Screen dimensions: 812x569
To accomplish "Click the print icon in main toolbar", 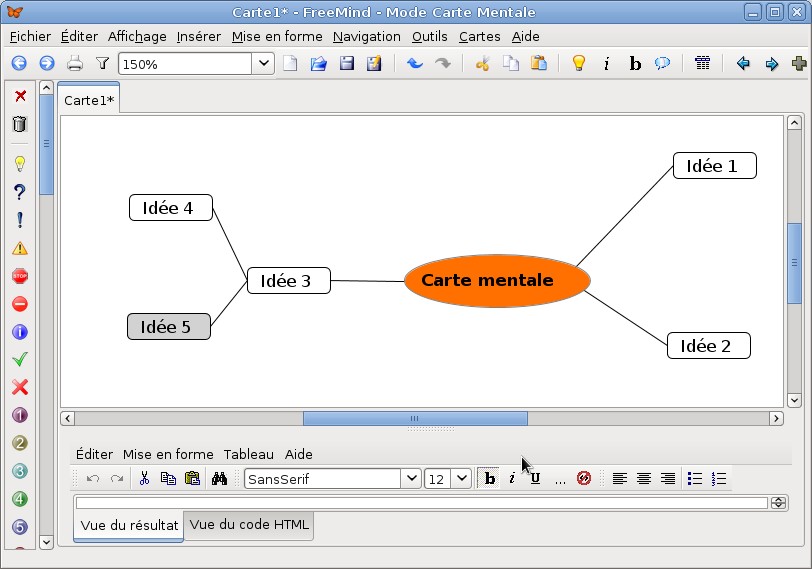I will tap(75, 64).
